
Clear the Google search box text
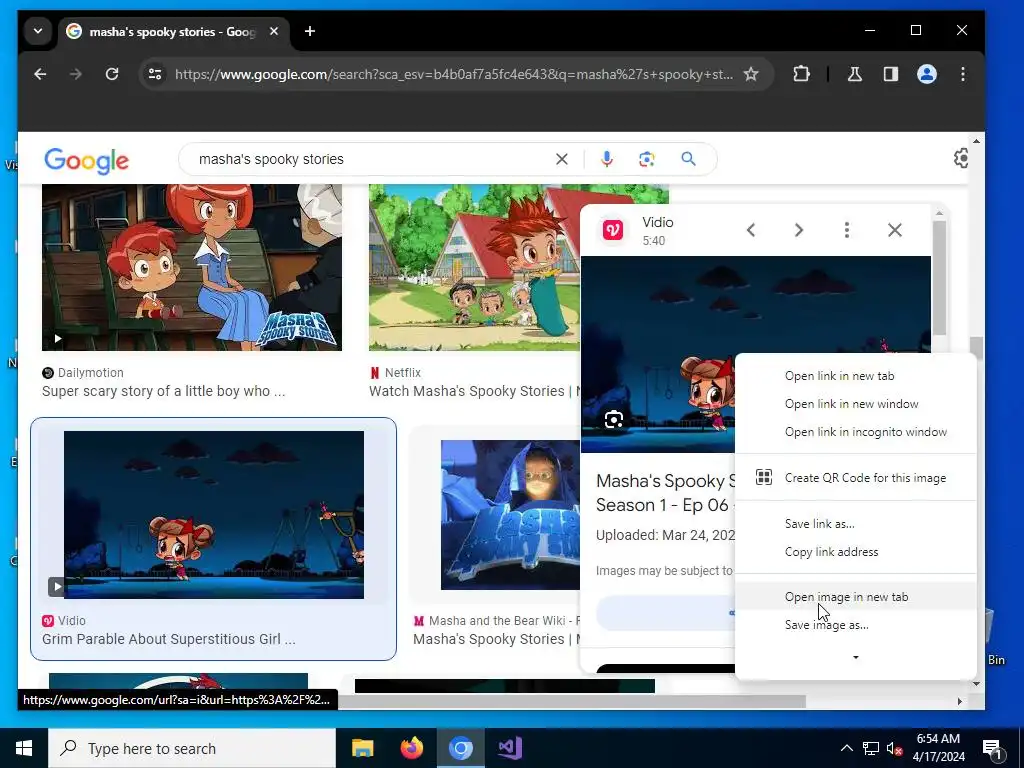(562, 159)
